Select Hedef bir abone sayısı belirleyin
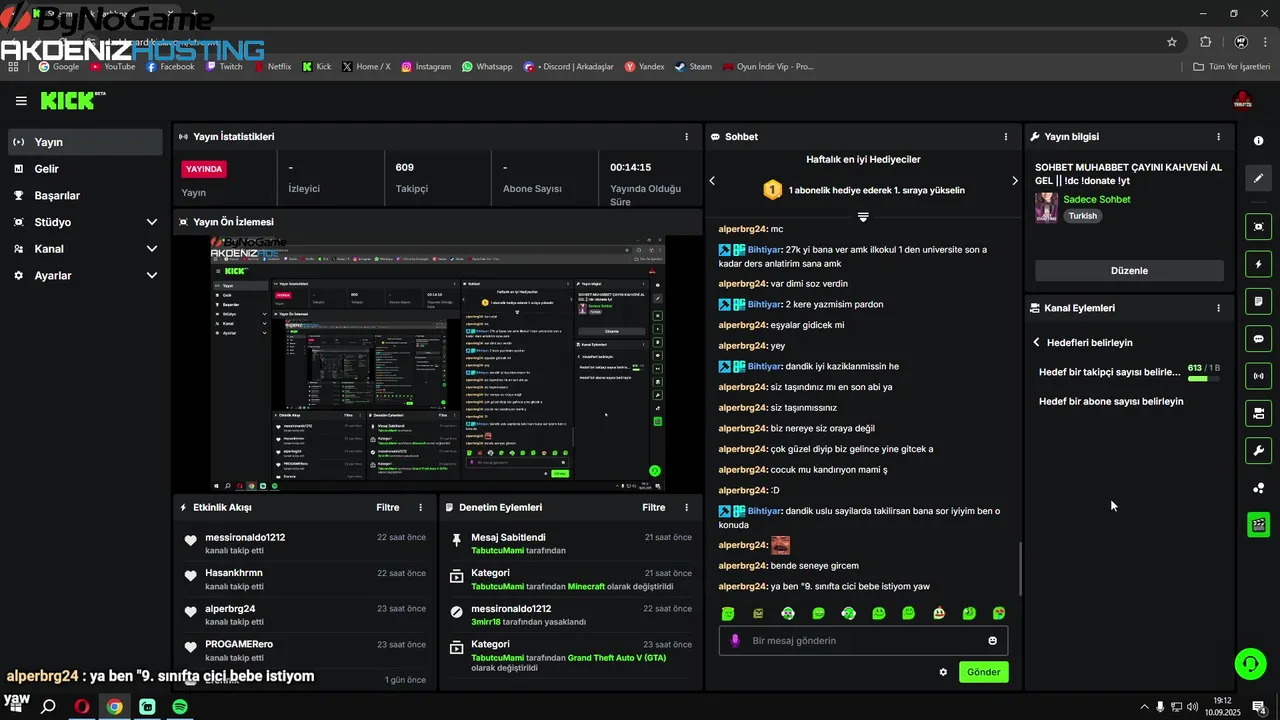 [1111, 401]
